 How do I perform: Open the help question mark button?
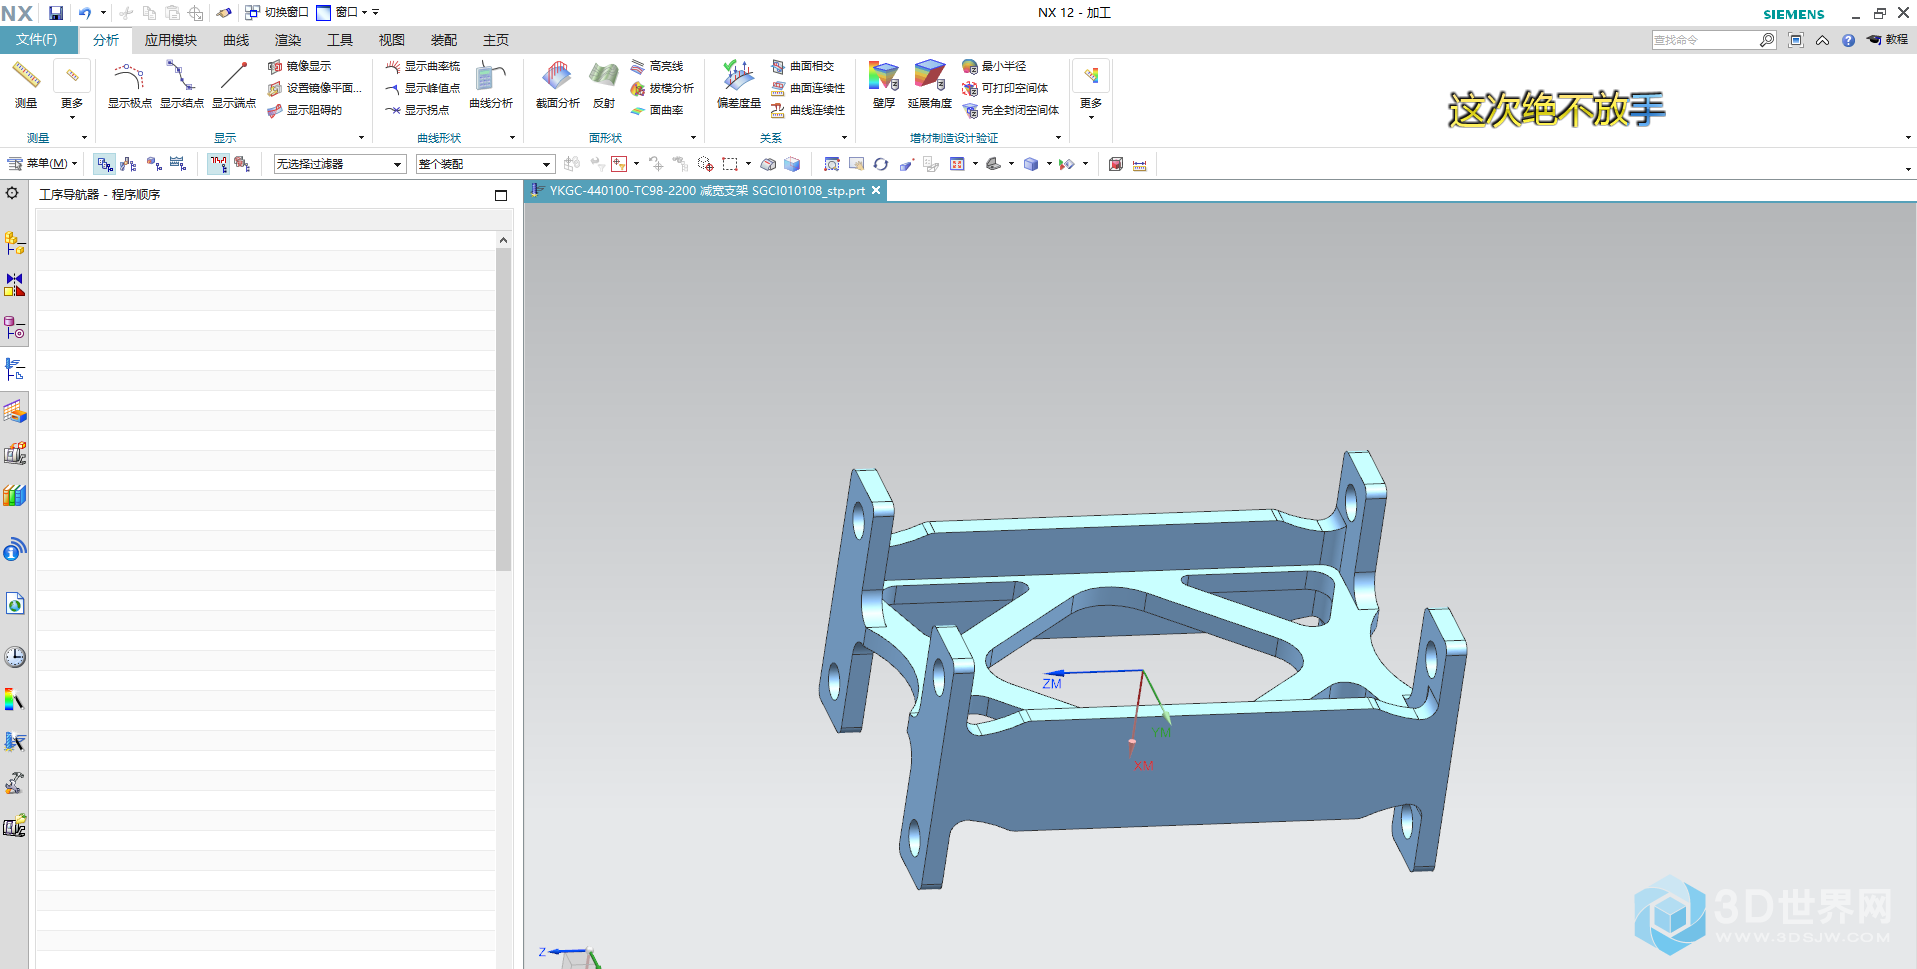[1848, 40]
